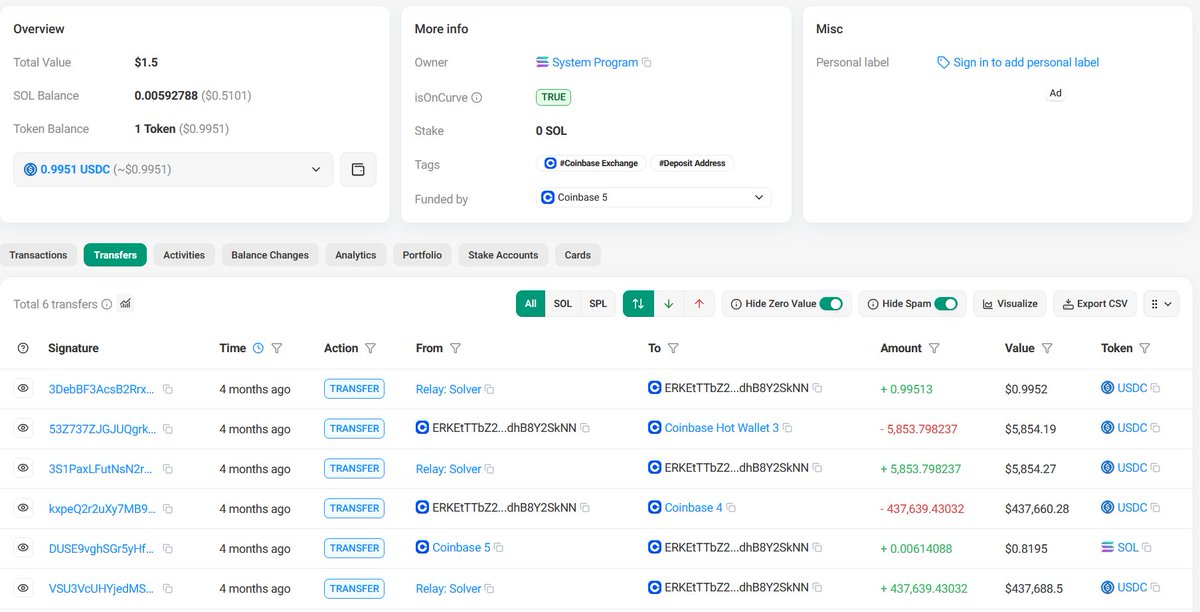Open the Token column filter
1200x612 pixels.
point(1145,348)
